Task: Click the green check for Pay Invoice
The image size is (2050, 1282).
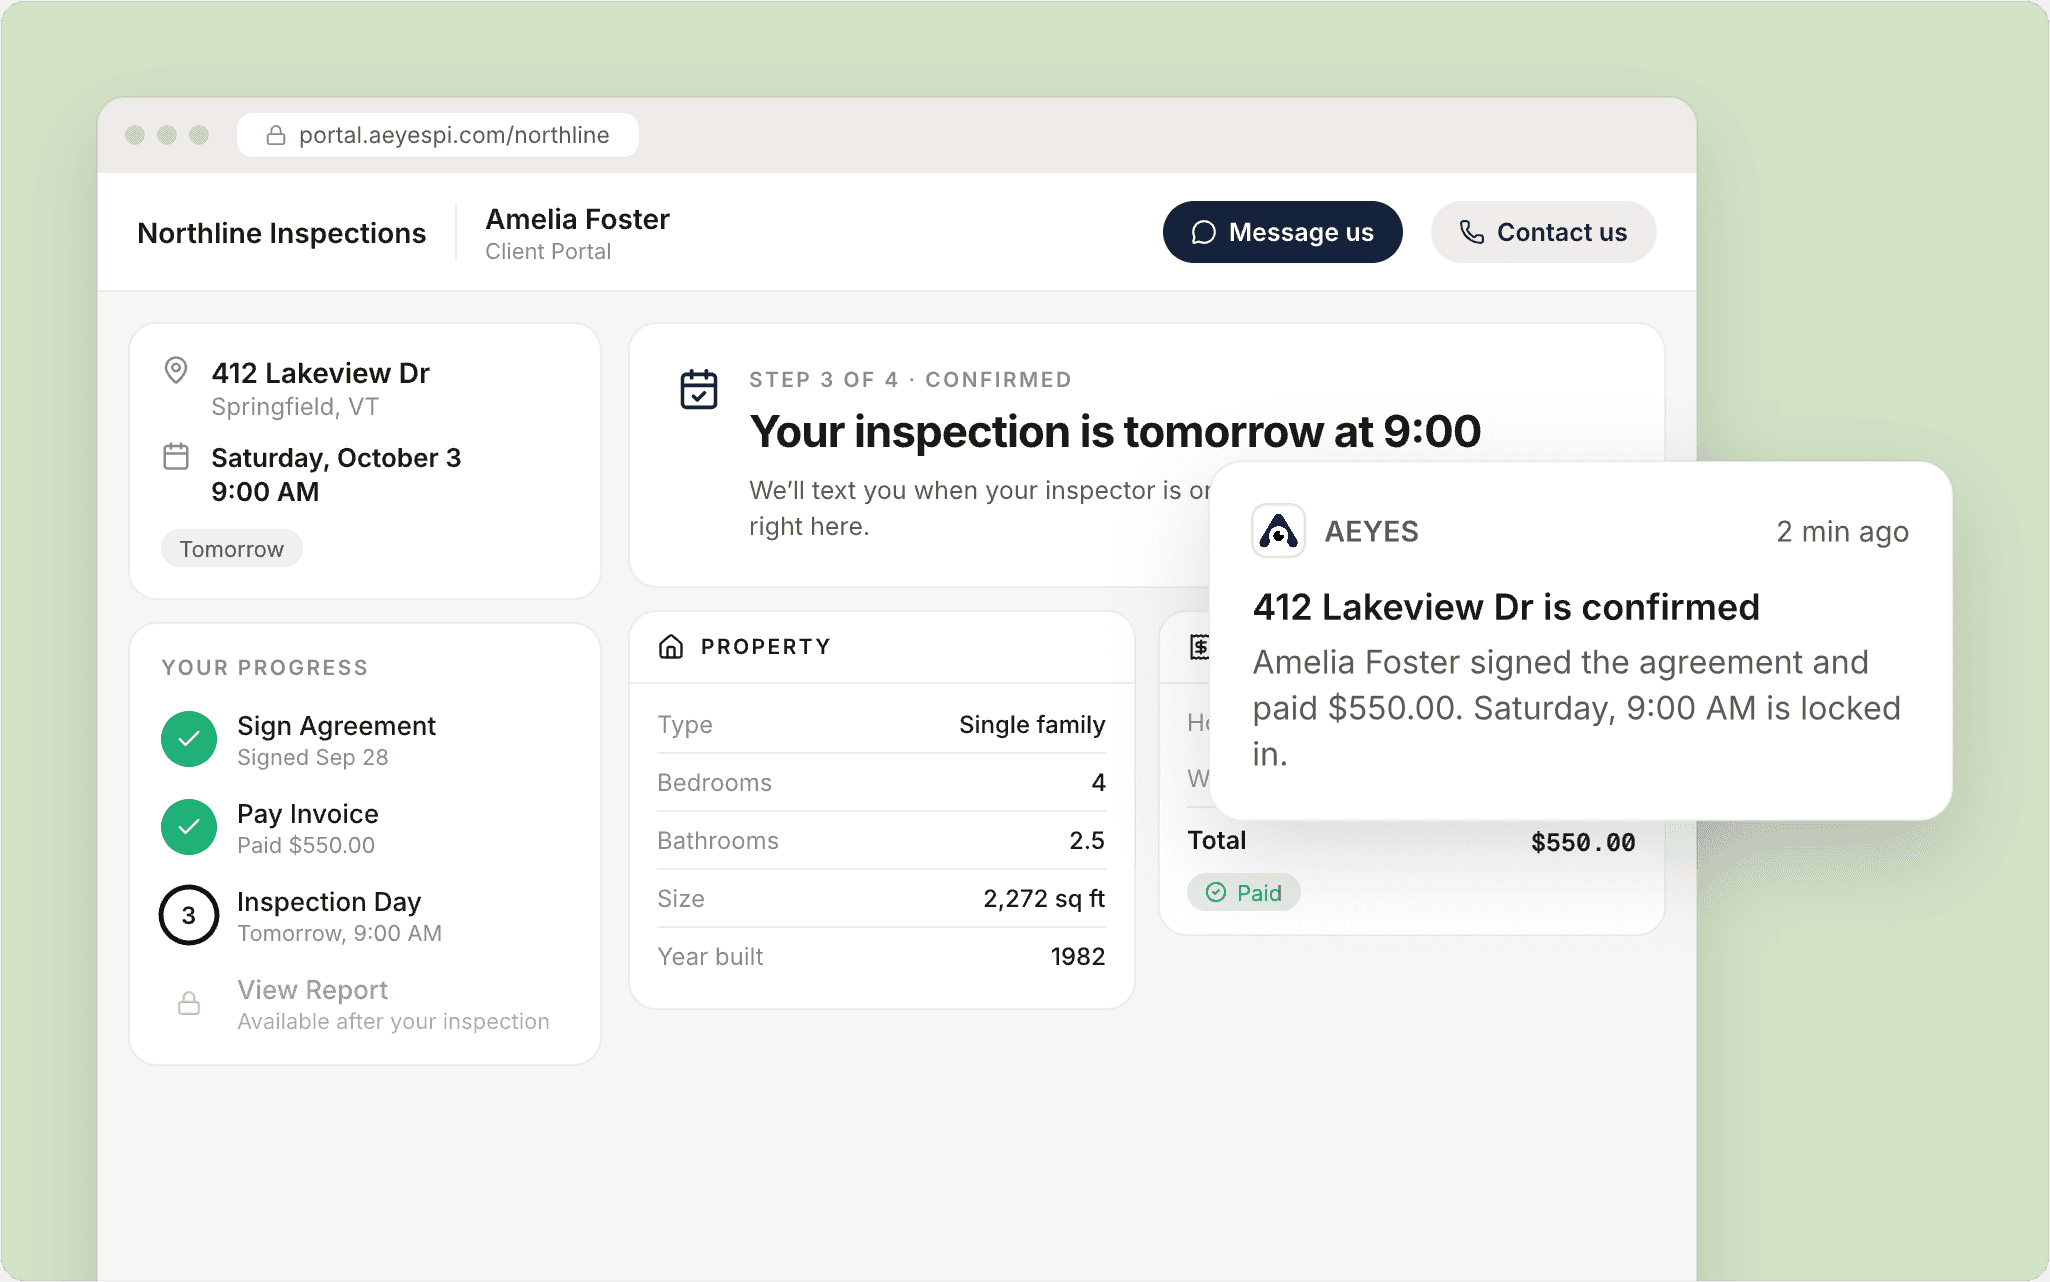Action: (x=189, y=827)
